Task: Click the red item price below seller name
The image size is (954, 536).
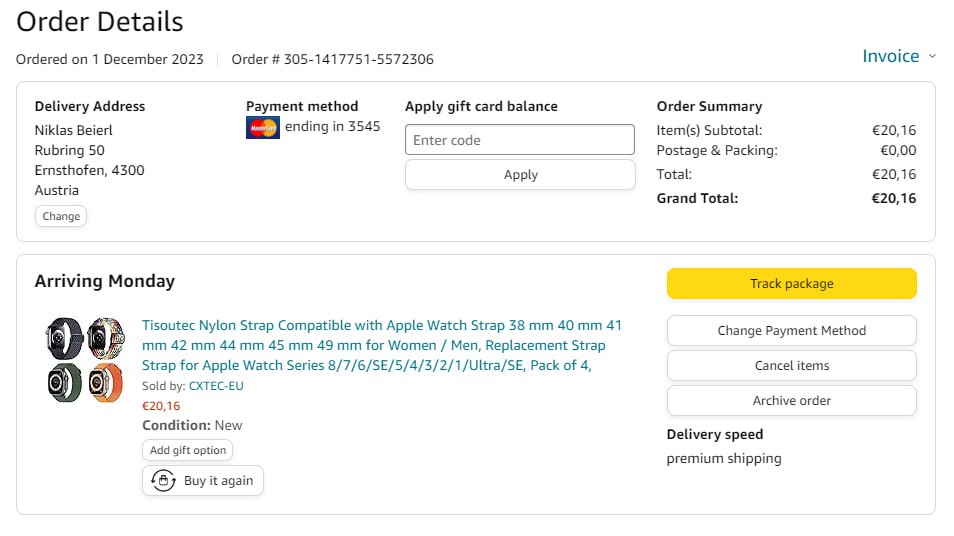Action: tap(161, 406)
